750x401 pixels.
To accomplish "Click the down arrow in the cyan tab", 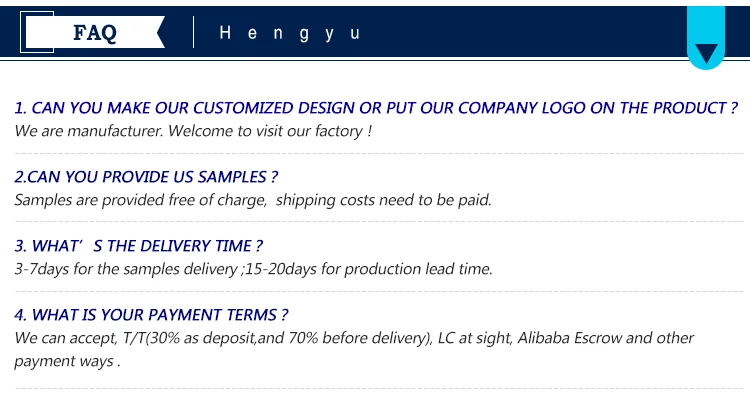I will click(x=706, y=53).
